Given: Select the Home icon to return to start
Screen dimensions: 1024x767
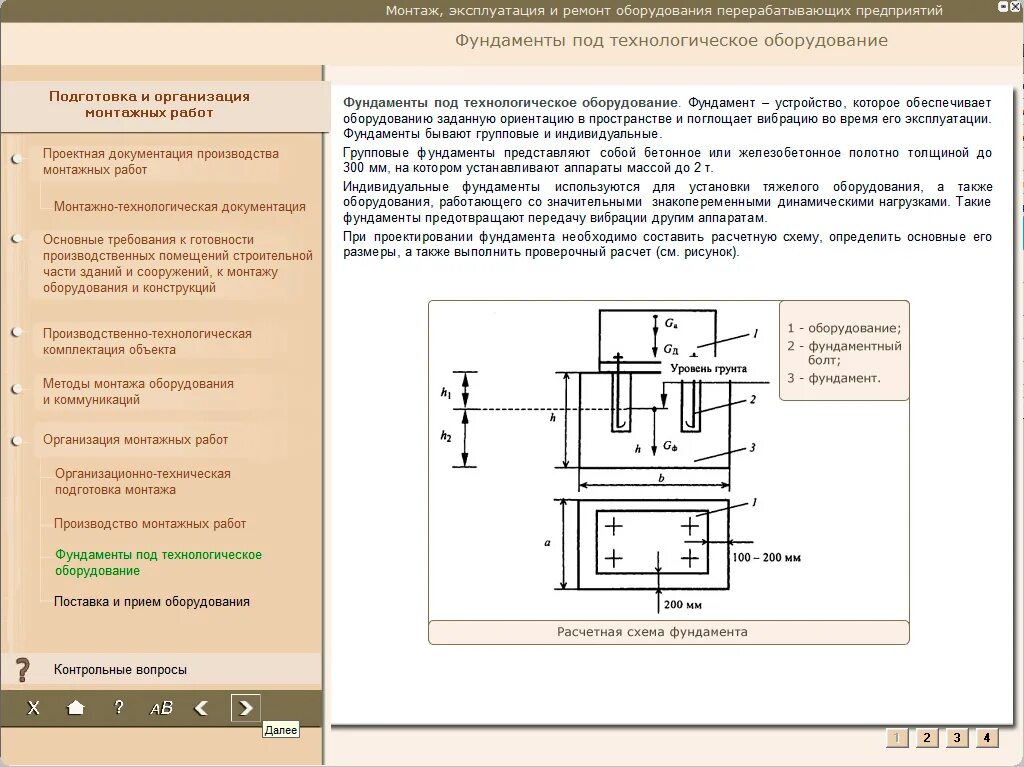Looking at the screenshot, I should (76, 707).
